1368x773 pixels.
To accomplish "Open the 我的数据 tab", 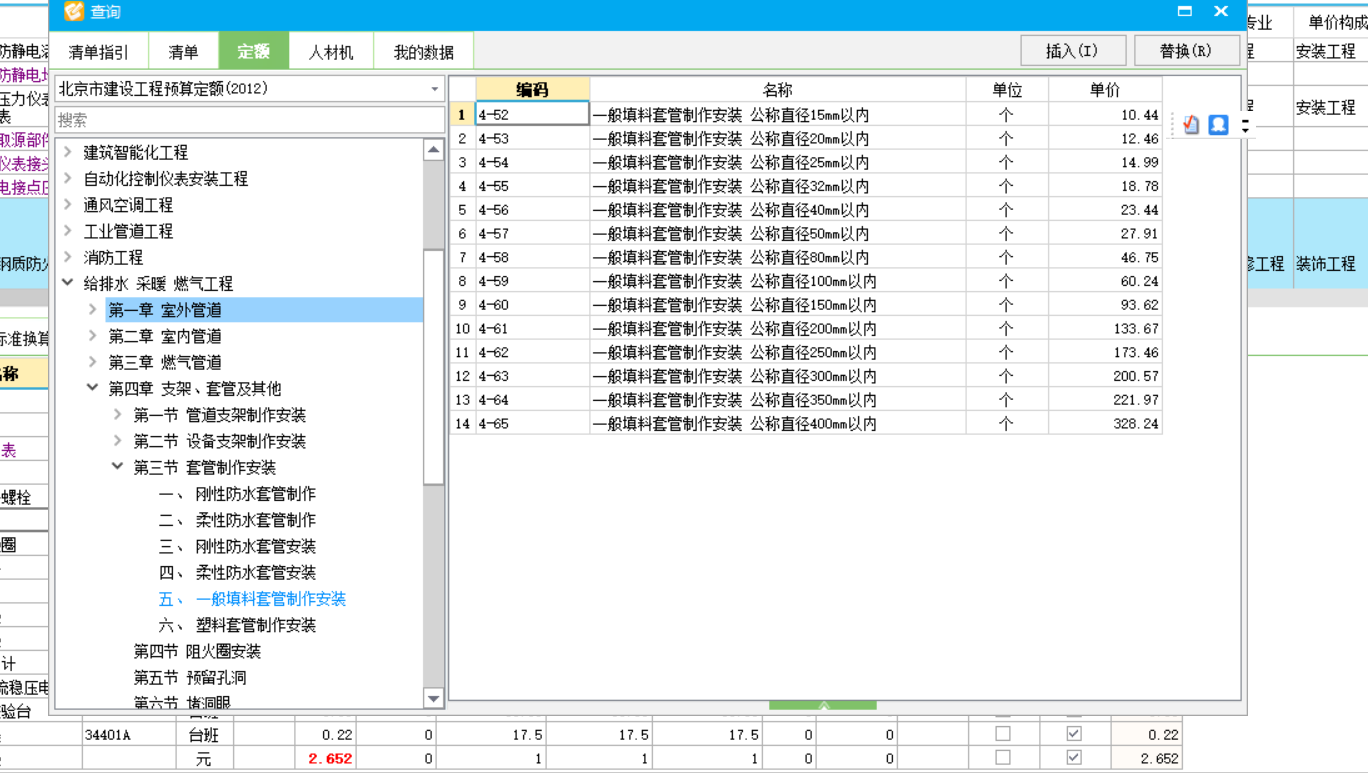I will click(x=424, y=52).
